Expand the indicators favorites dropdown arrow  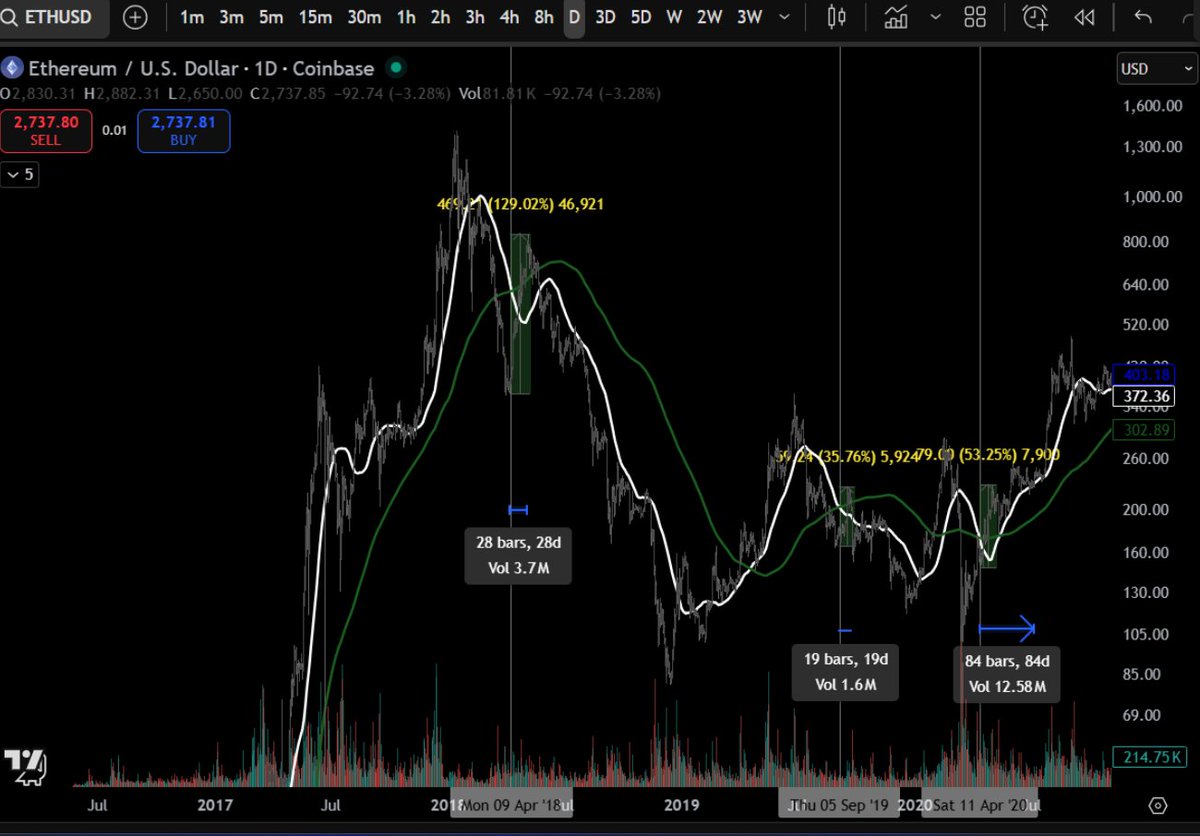click(935, 17)
